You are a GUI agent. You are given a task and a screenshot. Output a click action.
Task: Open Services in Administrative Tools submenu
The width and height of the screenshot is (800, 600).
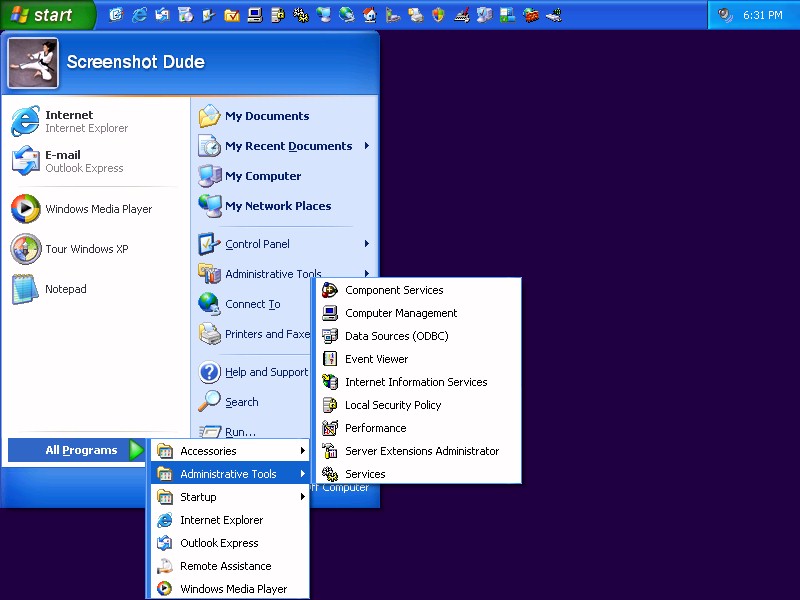[x=365, y=474]
